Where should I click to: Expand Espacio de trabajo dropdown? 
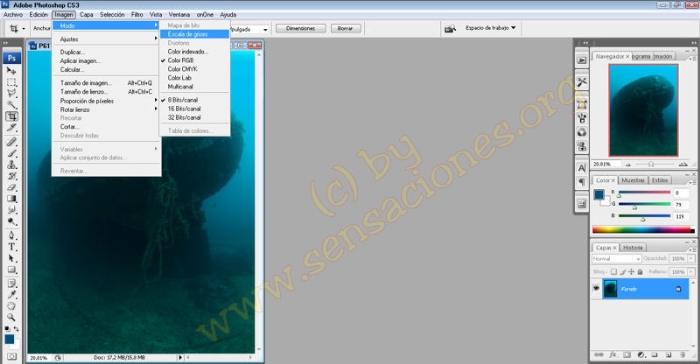click(x=490, y=28)
